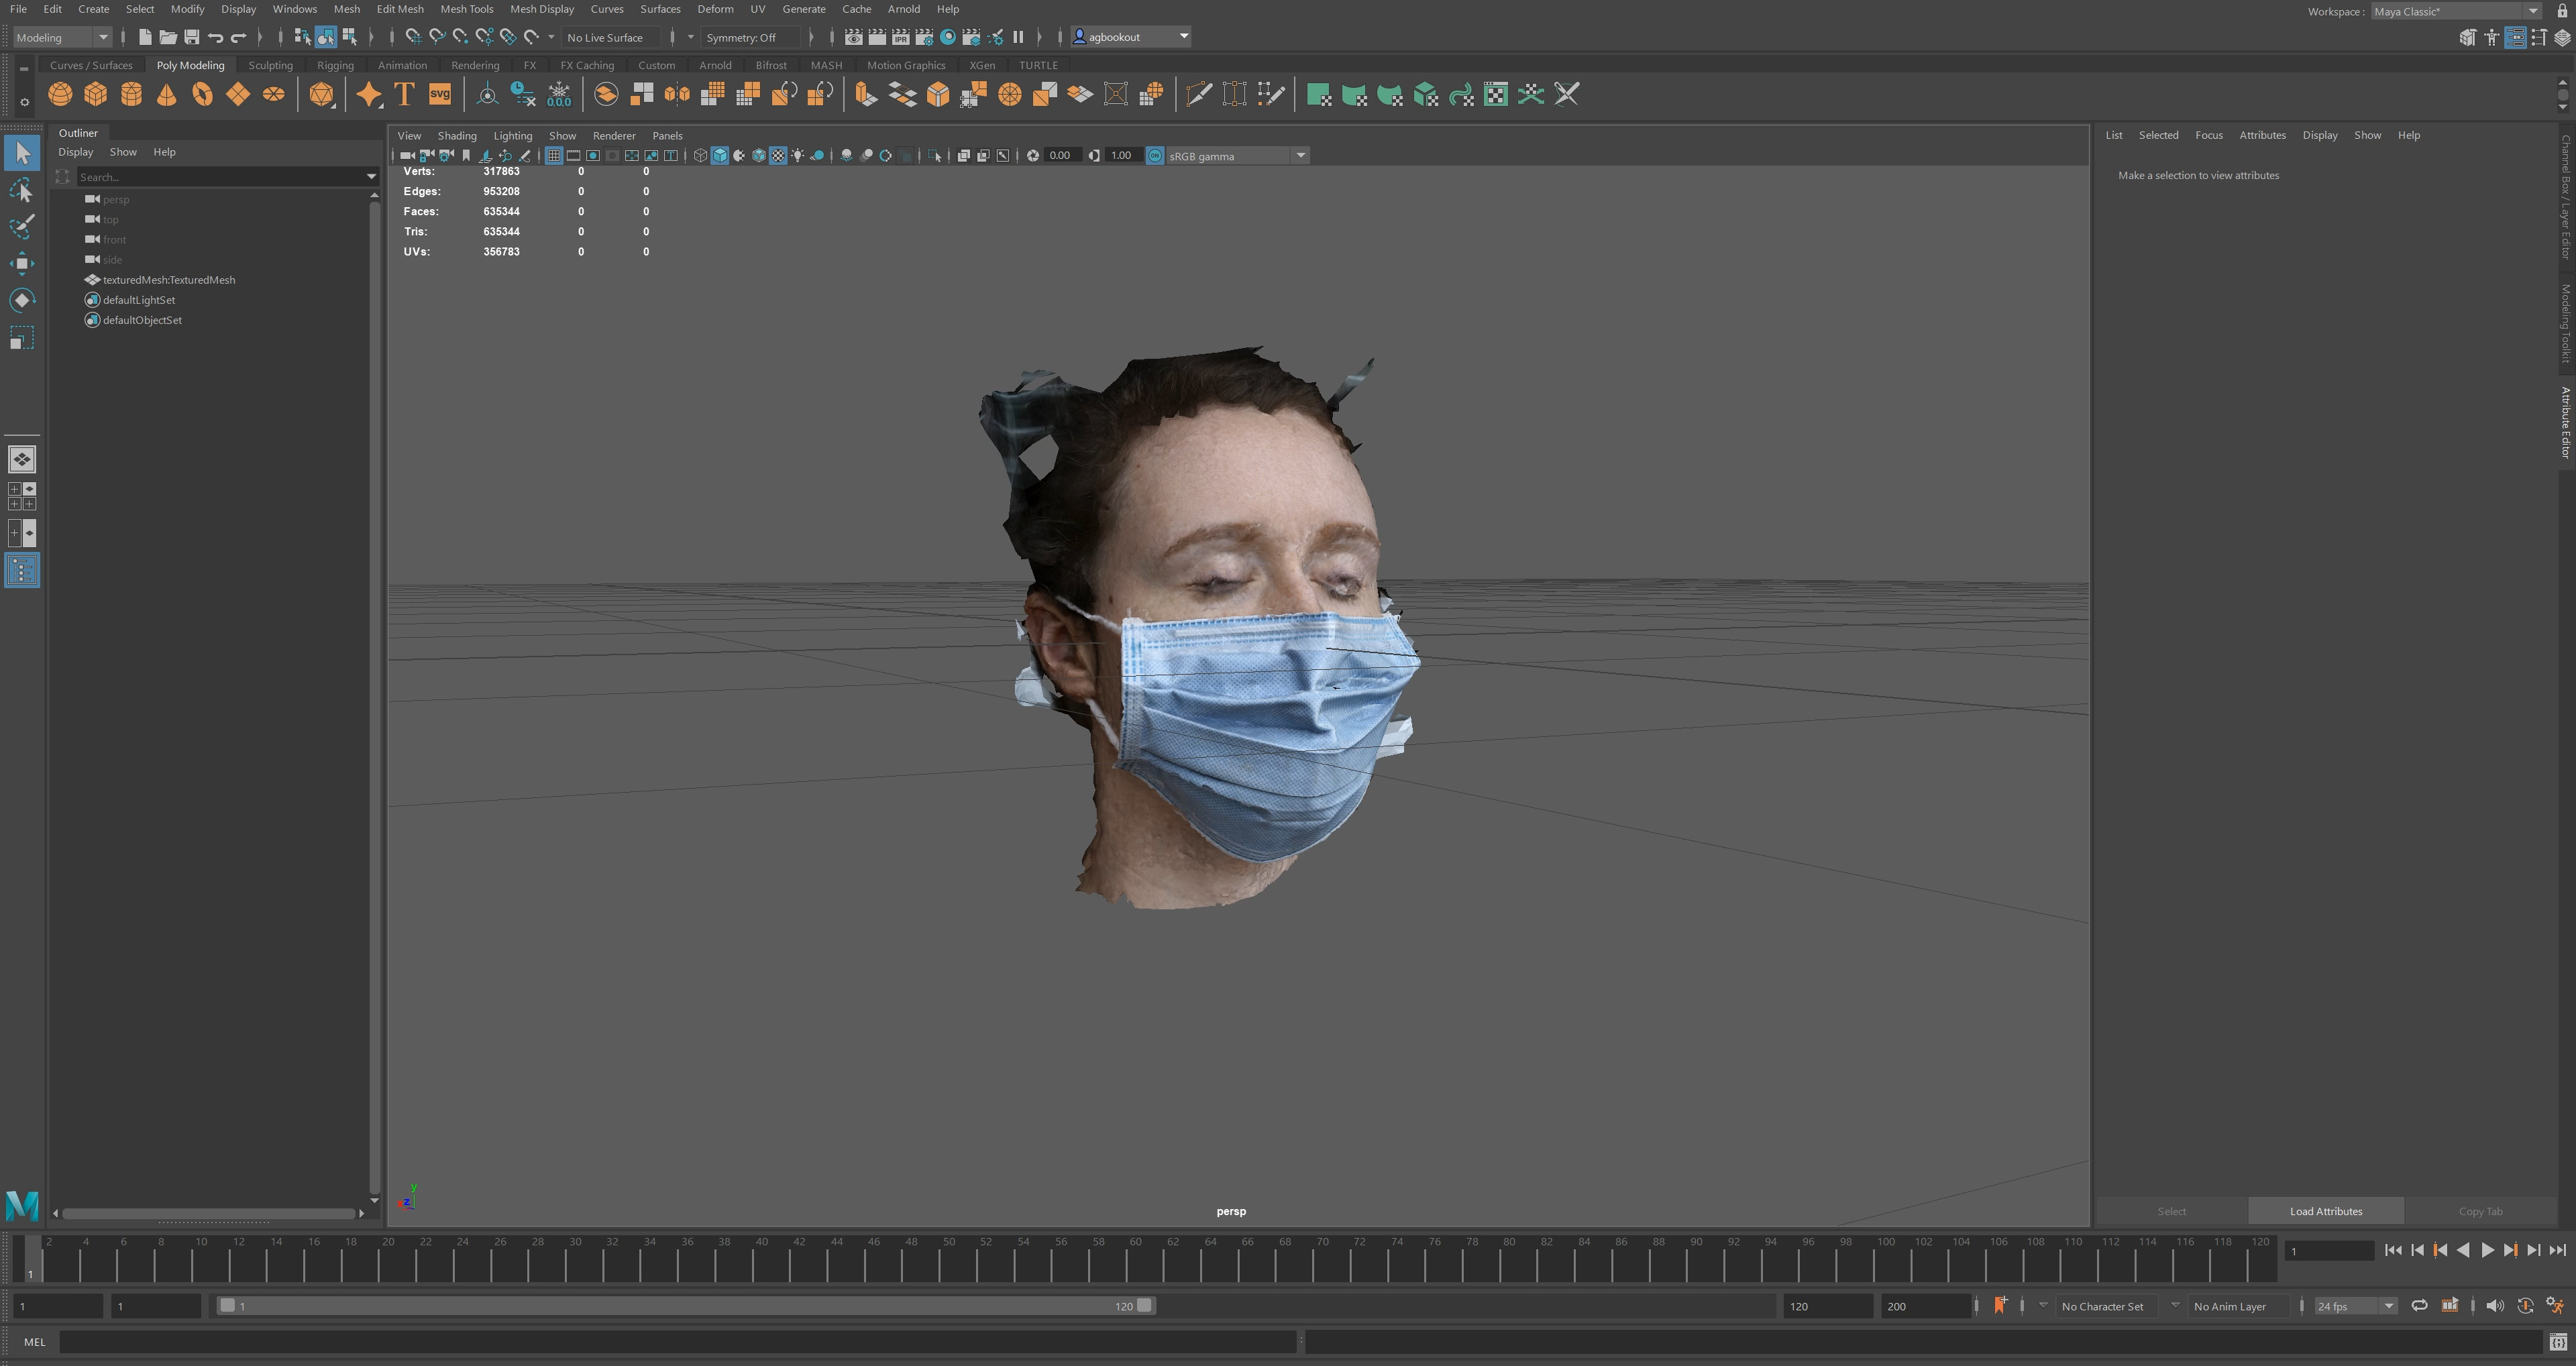
Task: Create a polygon disc from the shelf
Action: point(273,94)
